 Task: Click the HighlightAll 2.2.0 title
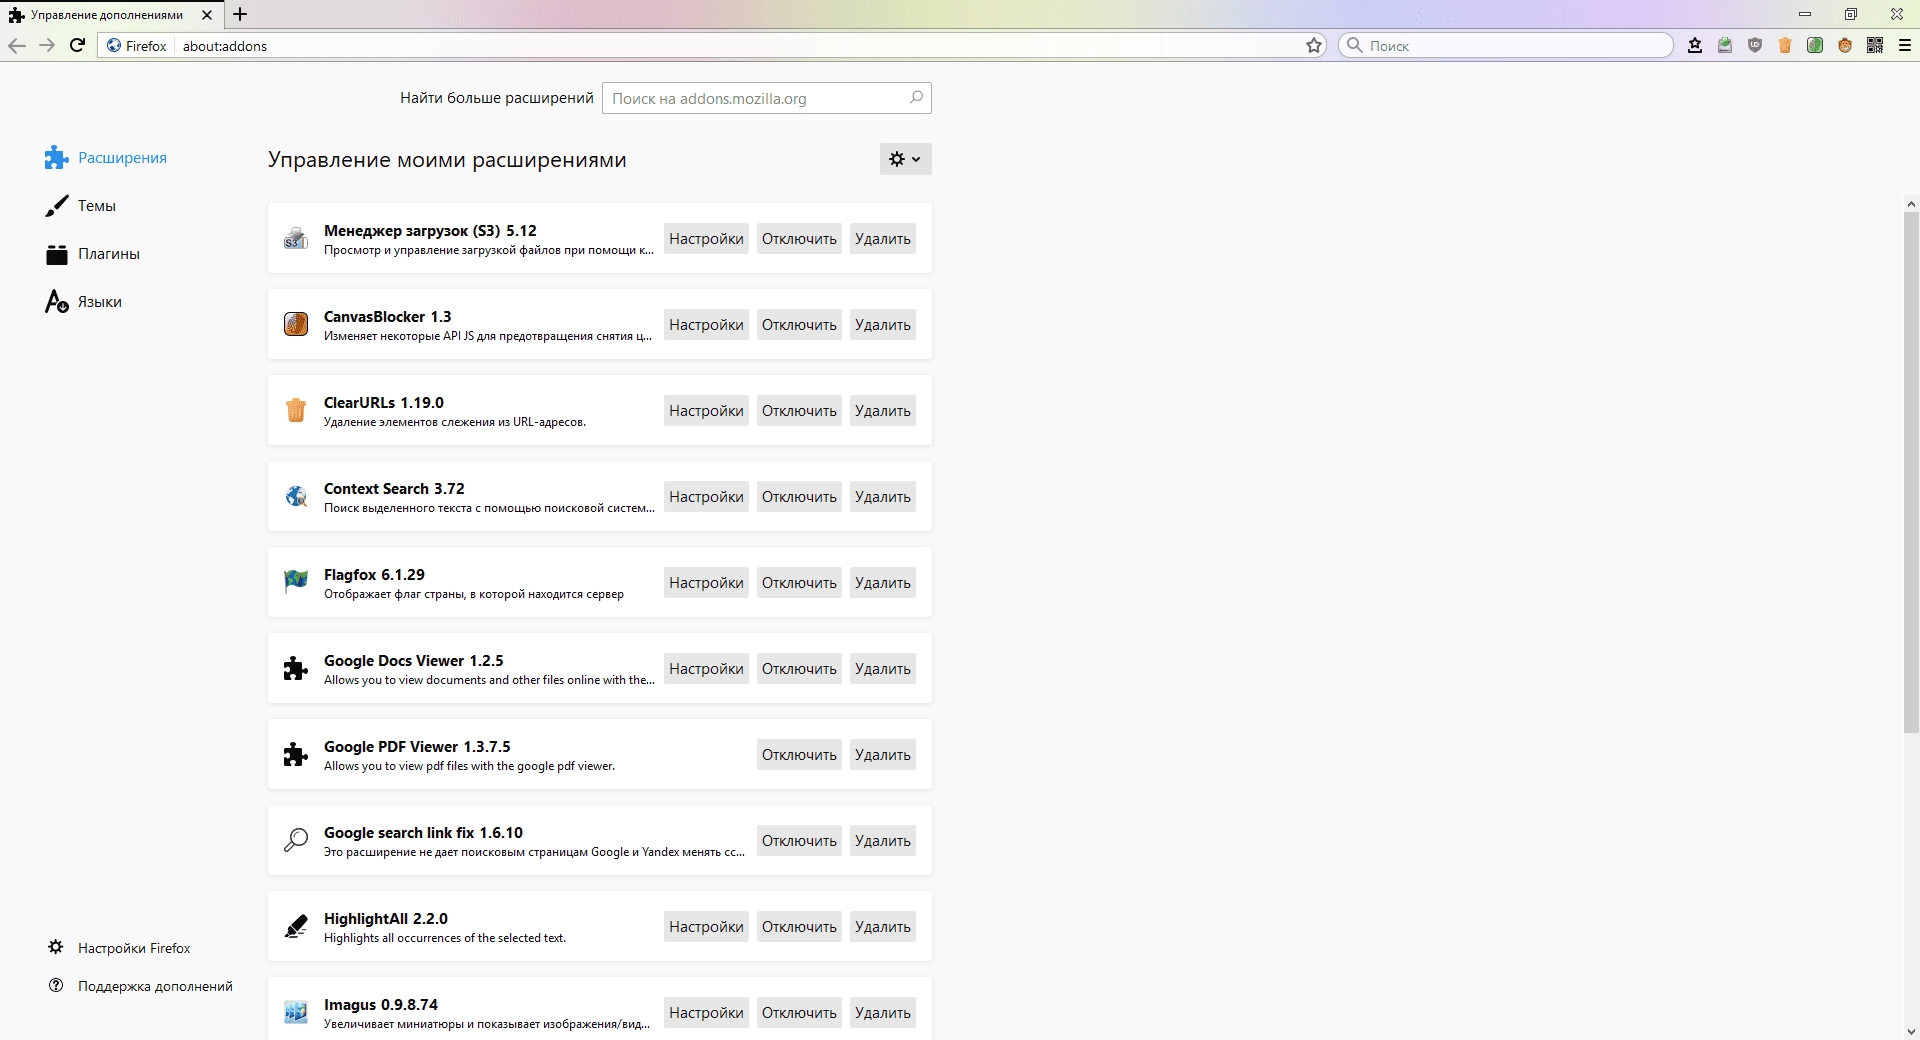(x=386, y=918)
